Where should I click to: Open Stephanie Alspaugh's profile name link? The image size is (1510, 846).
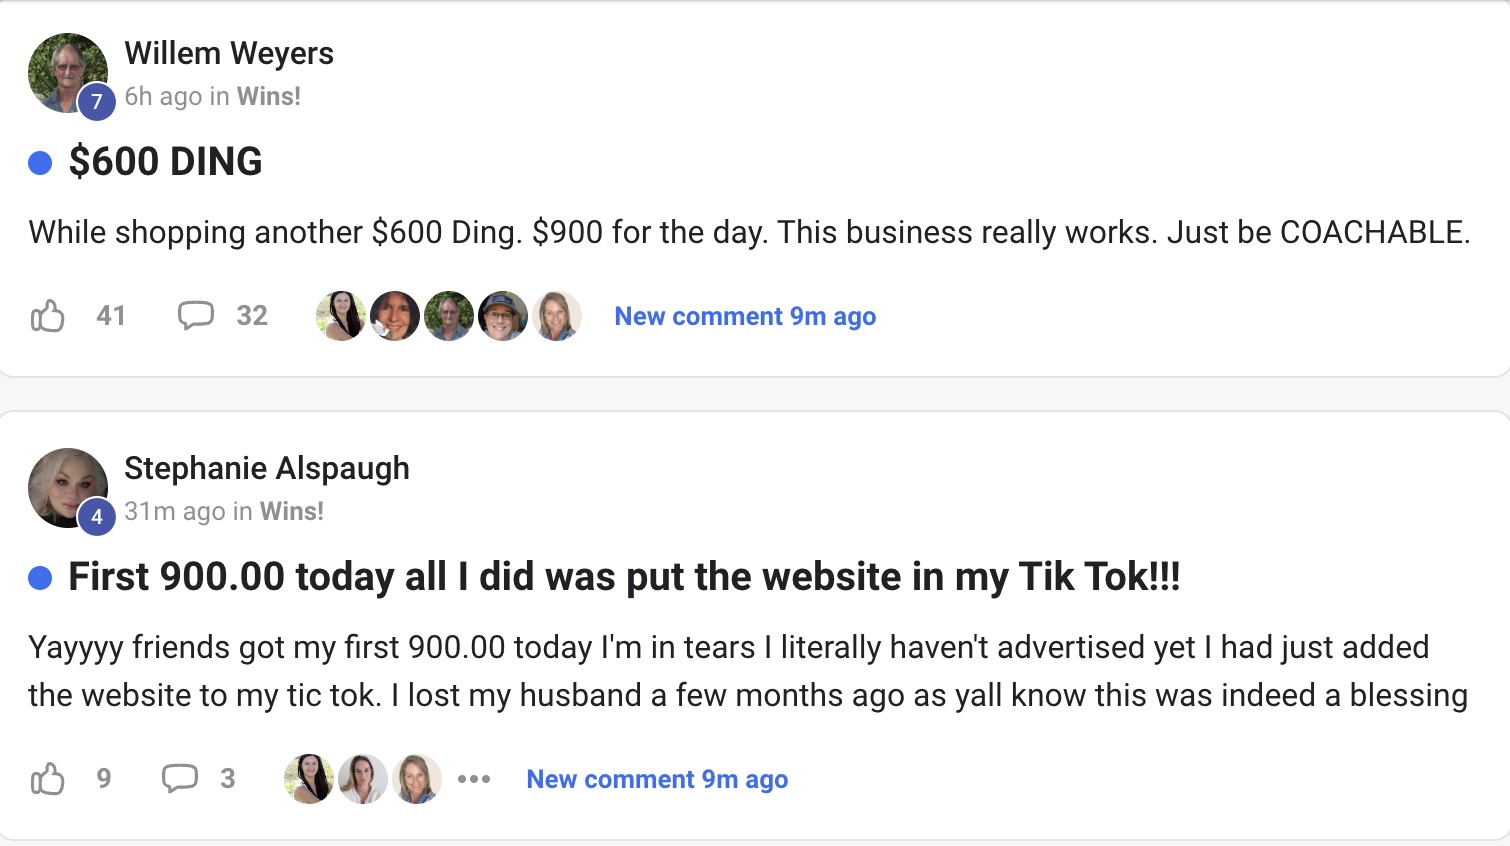[x=267, y=468]
